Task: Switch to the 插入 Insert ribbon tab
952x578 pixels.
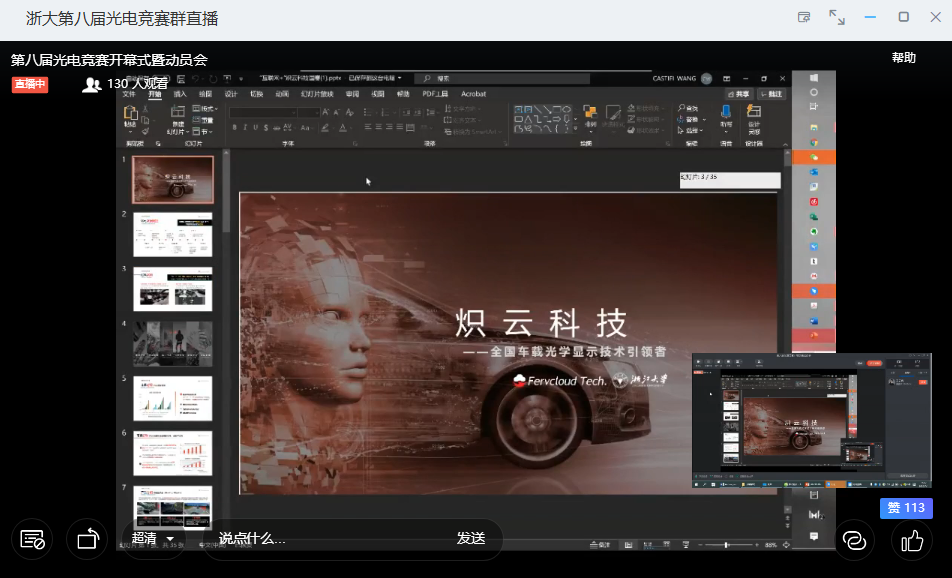Action: point(180,94)
